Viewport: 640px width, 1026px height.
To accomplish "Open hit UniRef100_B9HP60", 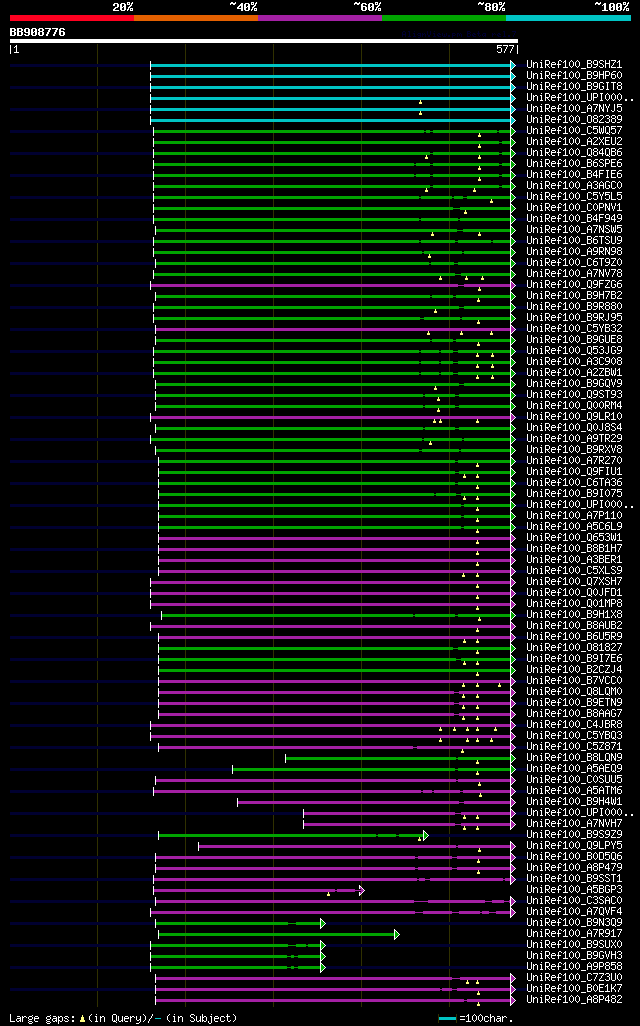I will click(574, 76).
